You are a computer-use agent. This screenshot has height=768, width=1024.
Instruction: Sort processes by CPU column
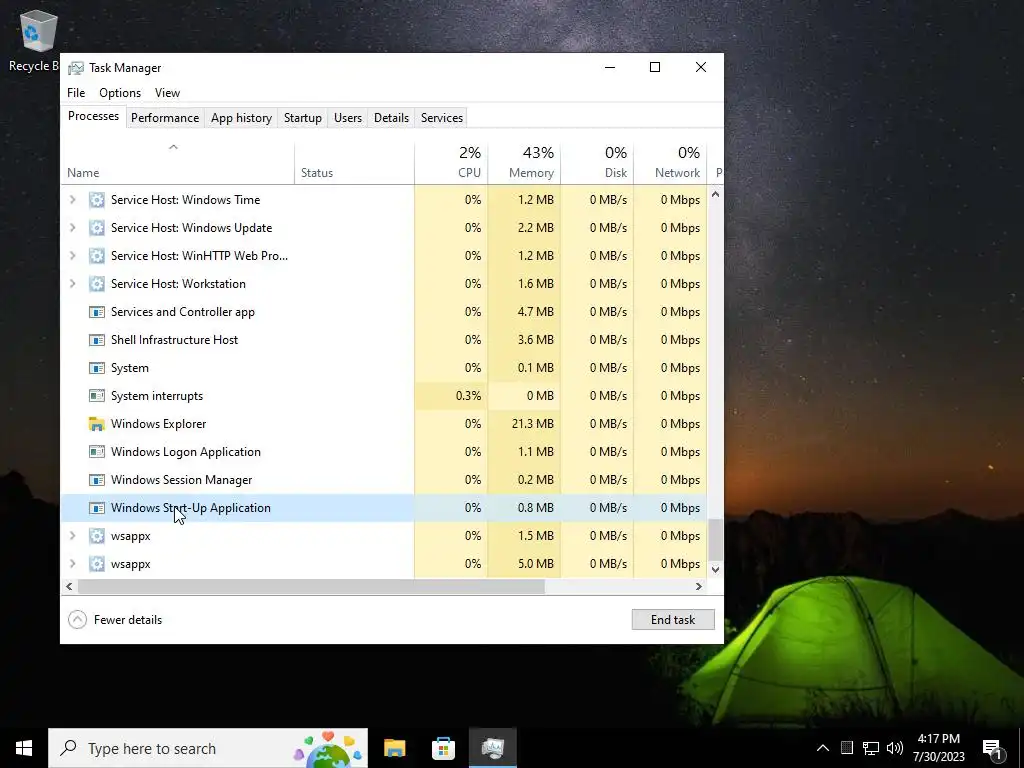point(451,163)
